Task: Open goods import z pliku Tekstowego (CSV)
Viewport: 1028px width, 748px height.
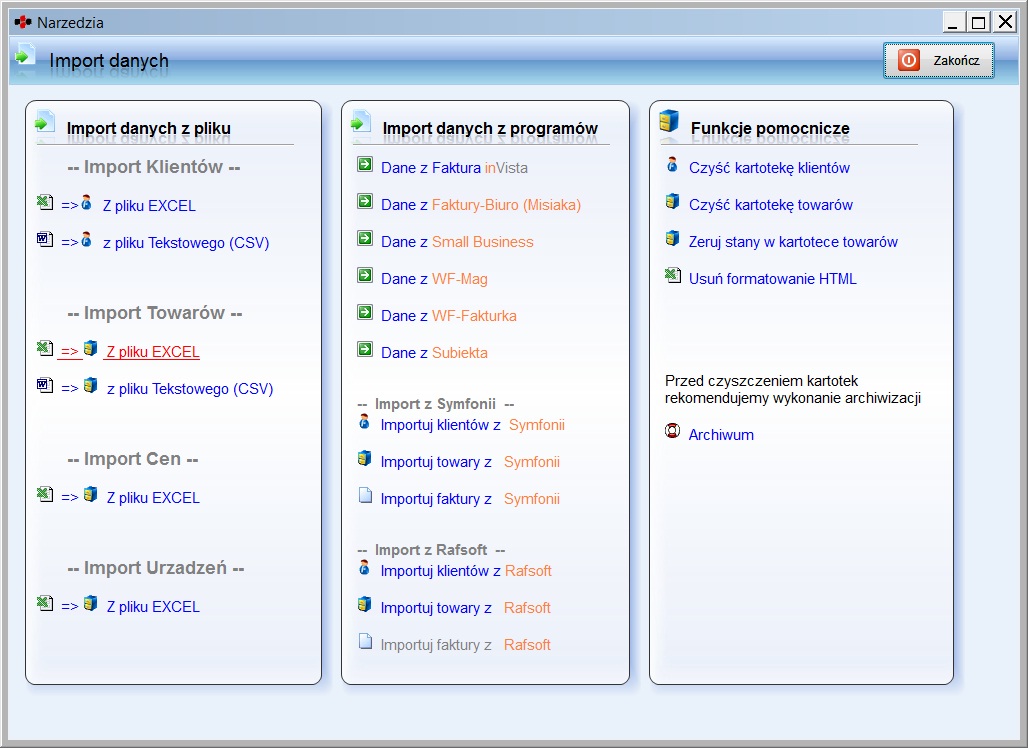Action: coord(190,389)
